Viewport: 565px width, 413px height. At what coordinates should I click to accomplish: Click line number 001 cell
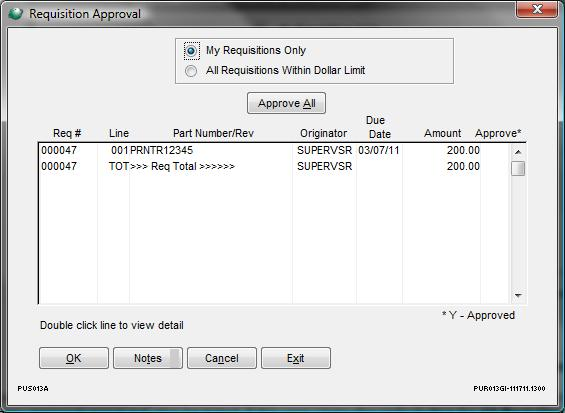120,150
